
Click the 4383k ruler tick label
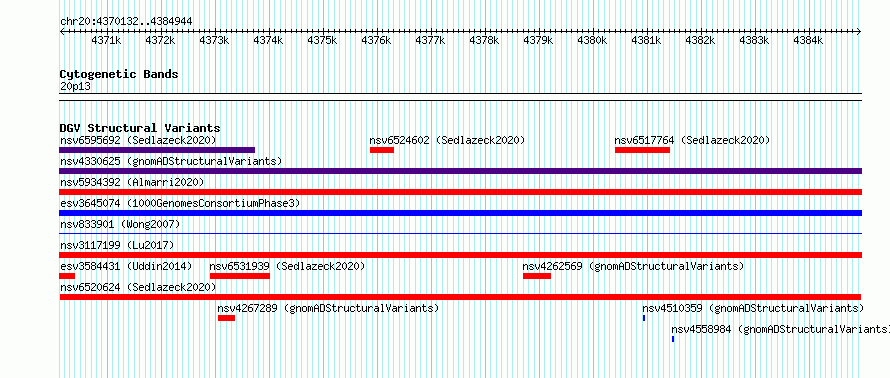click(x=754, y=40)
